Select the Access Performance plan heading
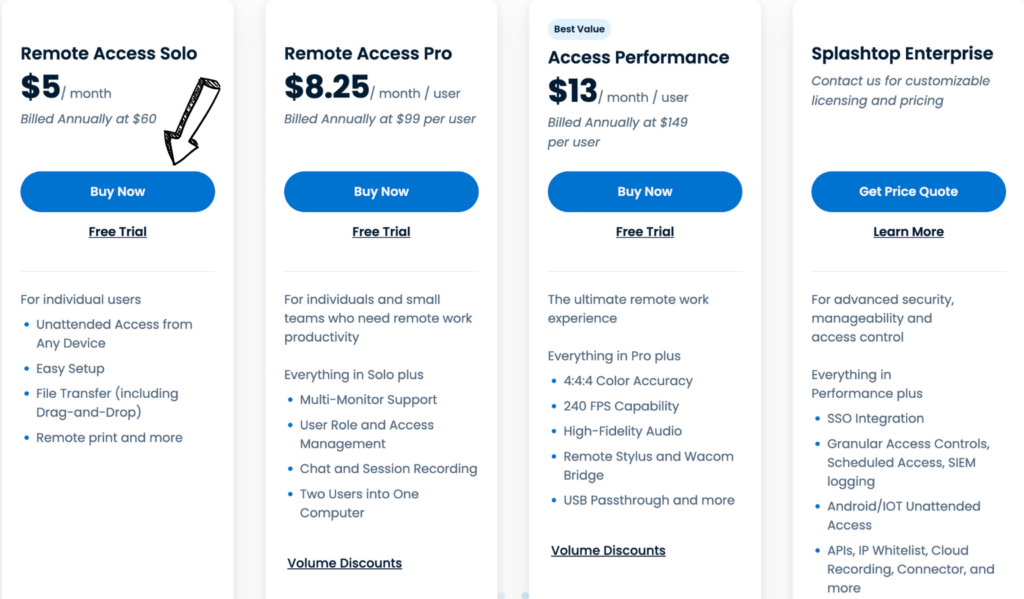 [637, 57]
